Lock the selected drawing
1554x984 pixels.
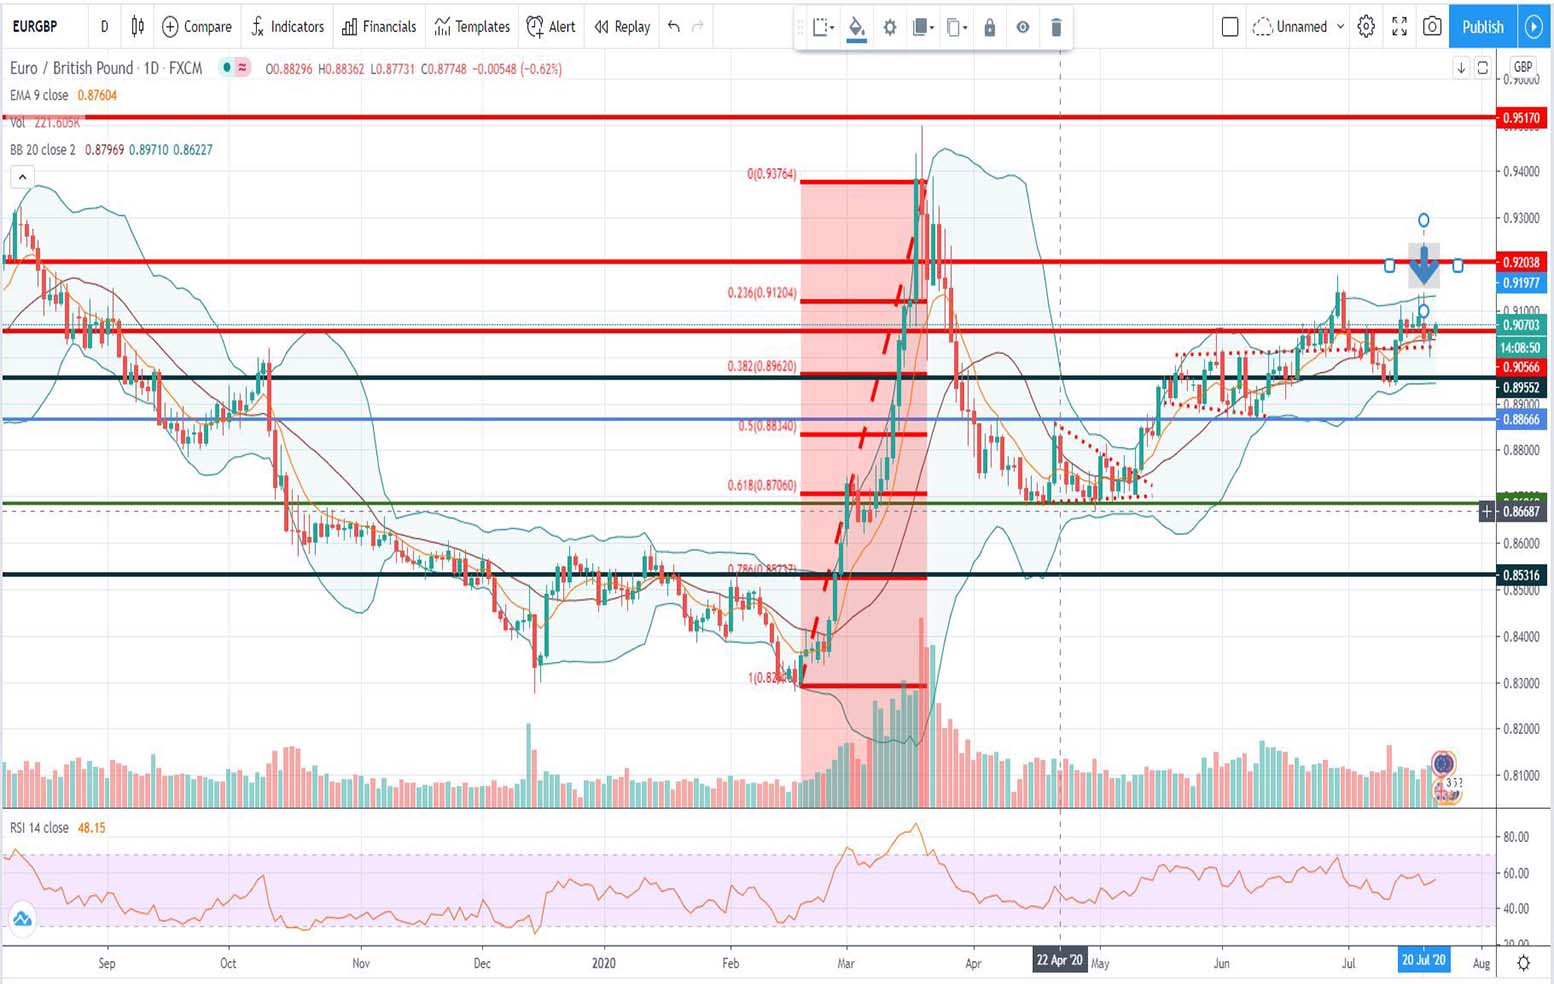tap(990, 28)
